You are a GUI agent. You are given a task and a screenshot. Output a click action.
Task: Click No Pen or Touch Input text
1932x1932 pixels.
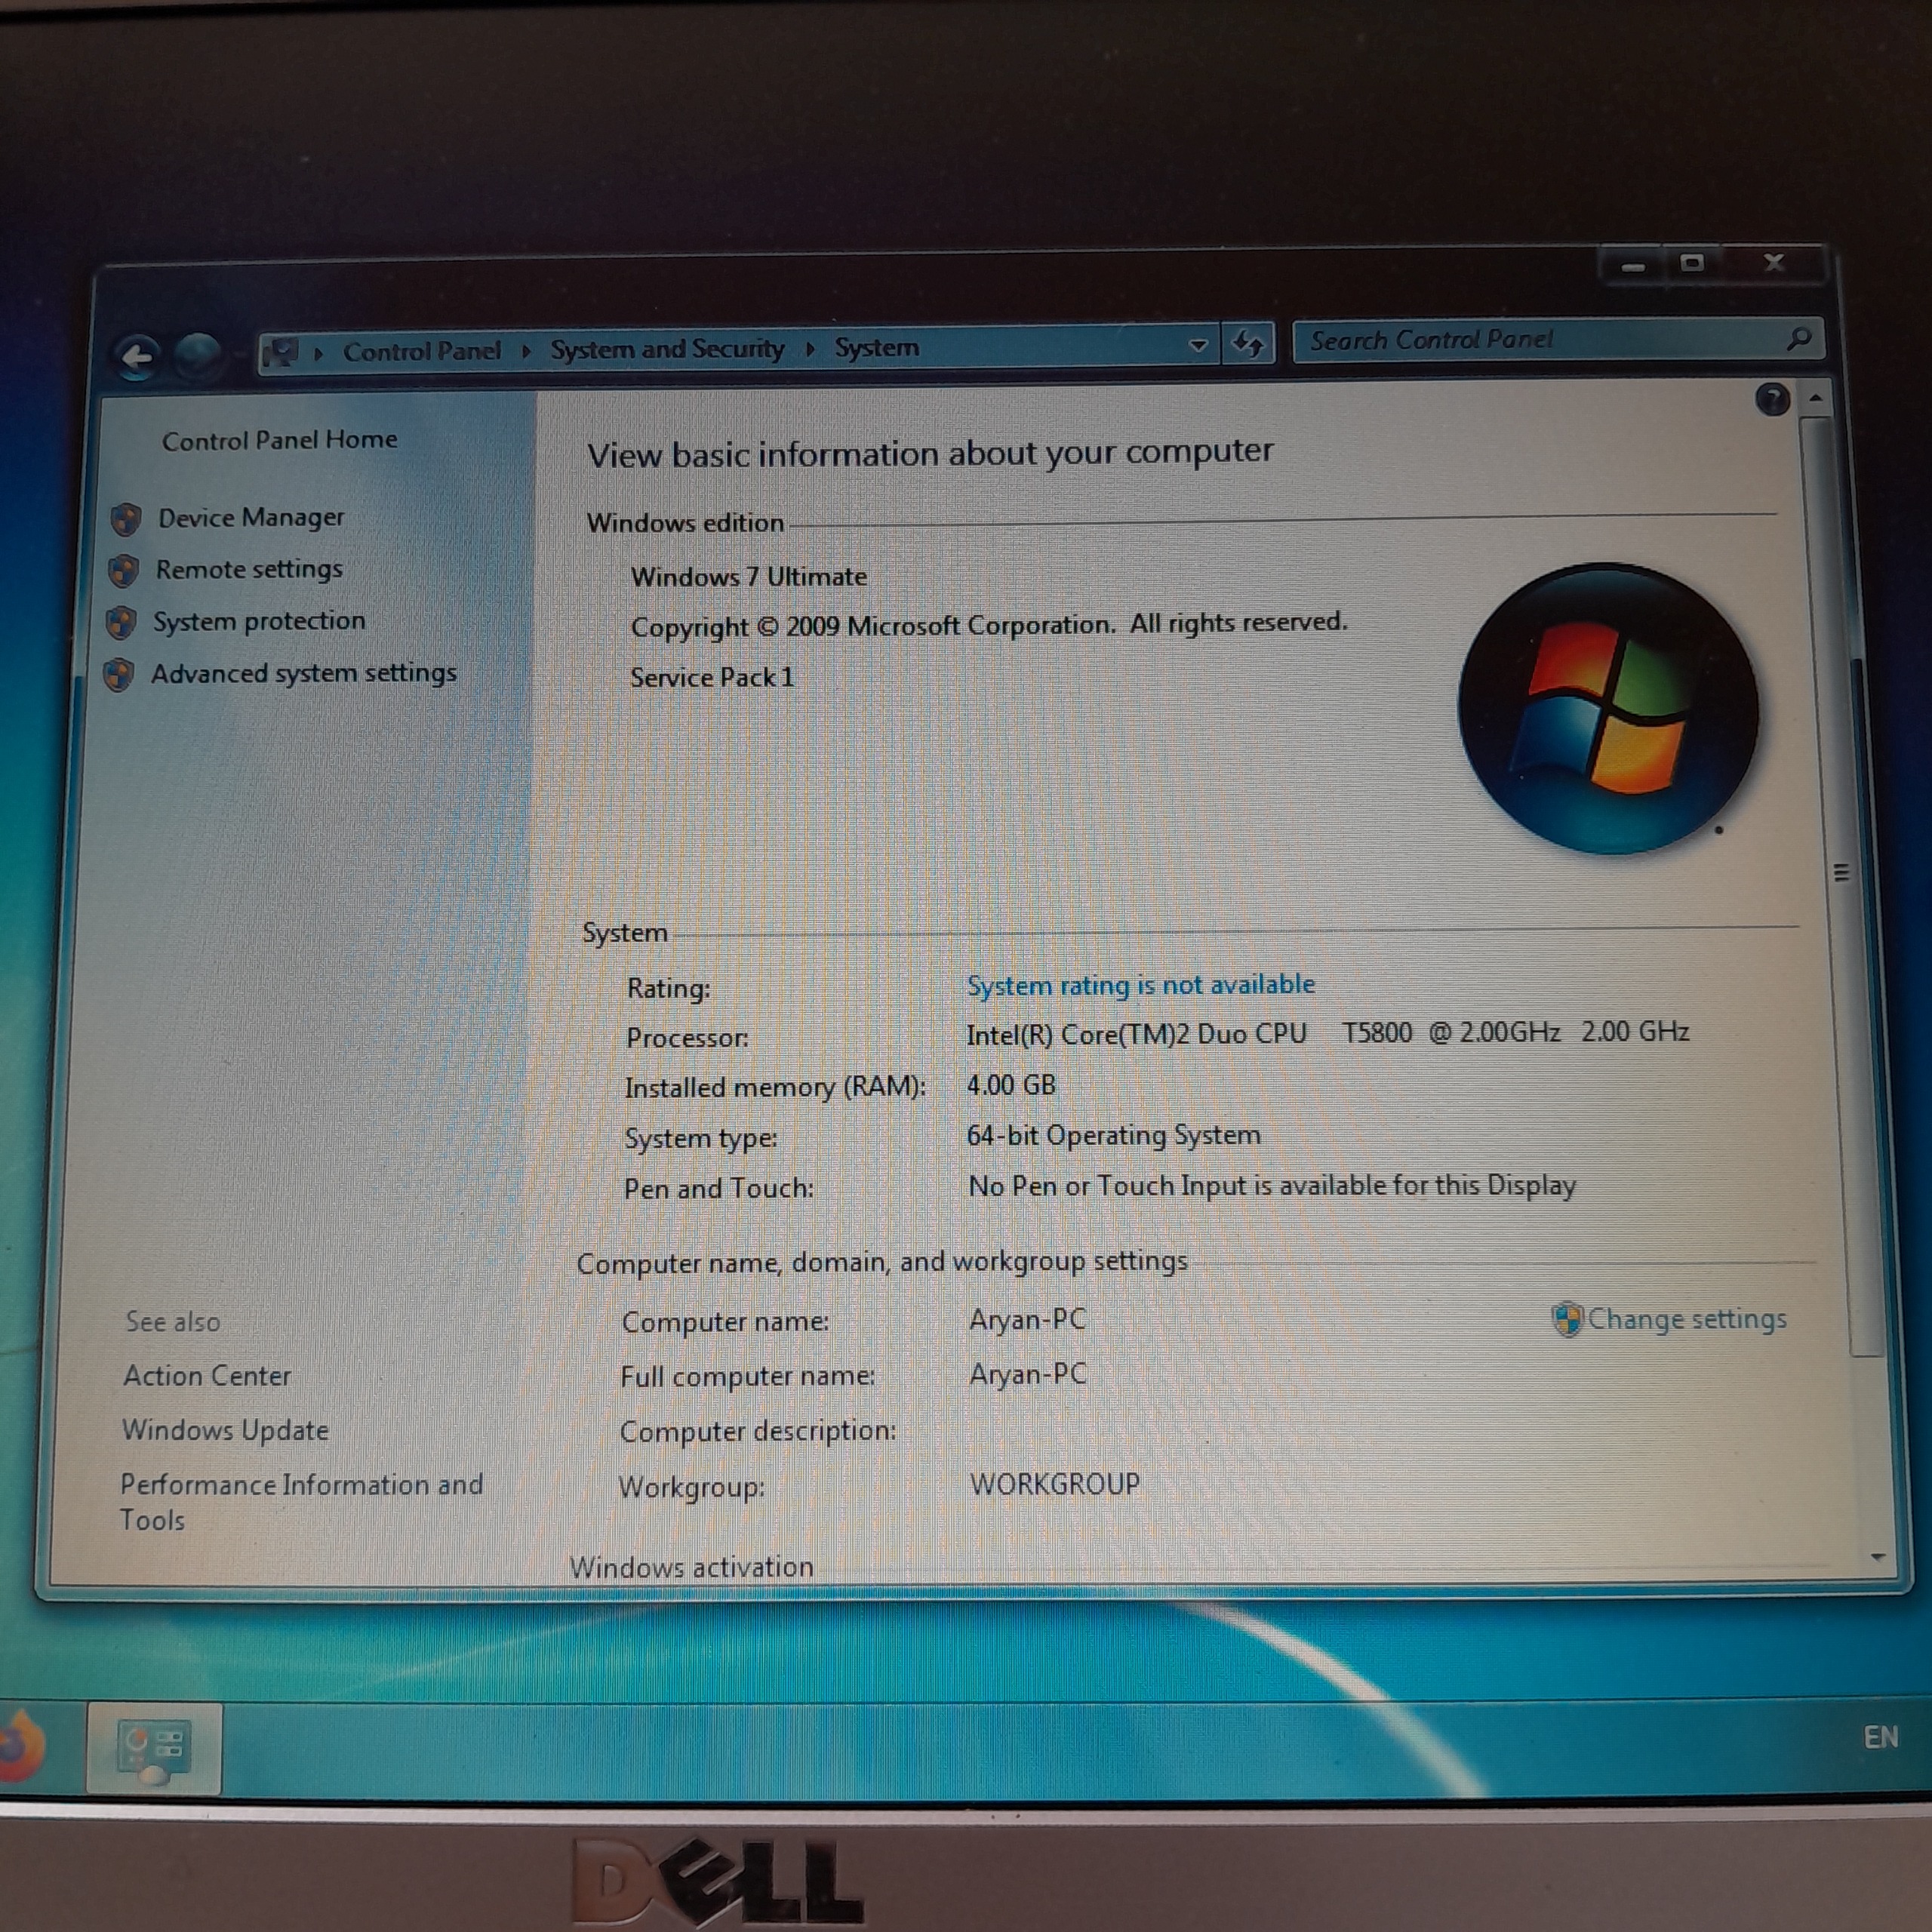(x=1272, y=1186)
